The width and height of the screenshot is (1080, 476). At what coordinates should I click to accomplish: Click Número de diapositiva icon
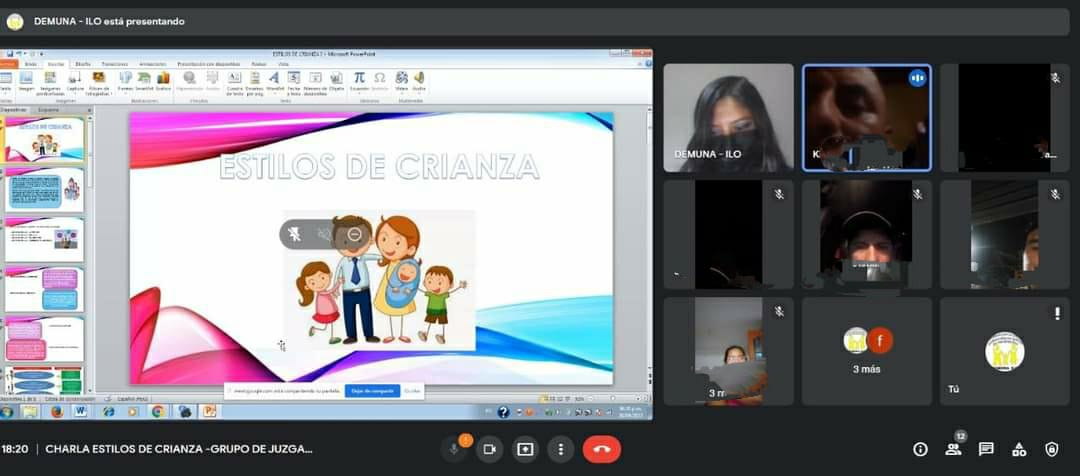[315, 84]
